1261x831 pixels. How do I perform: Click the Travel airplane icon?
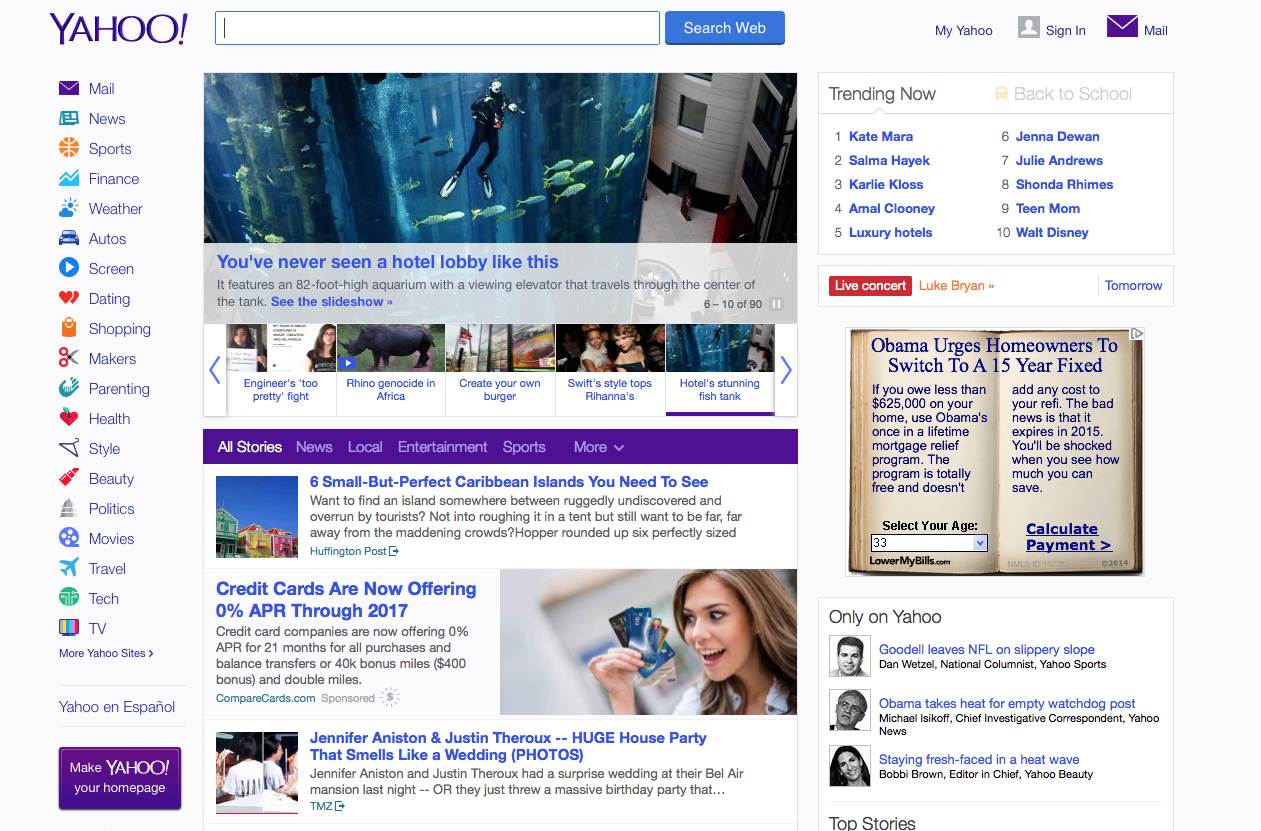(x=69, y=568)
